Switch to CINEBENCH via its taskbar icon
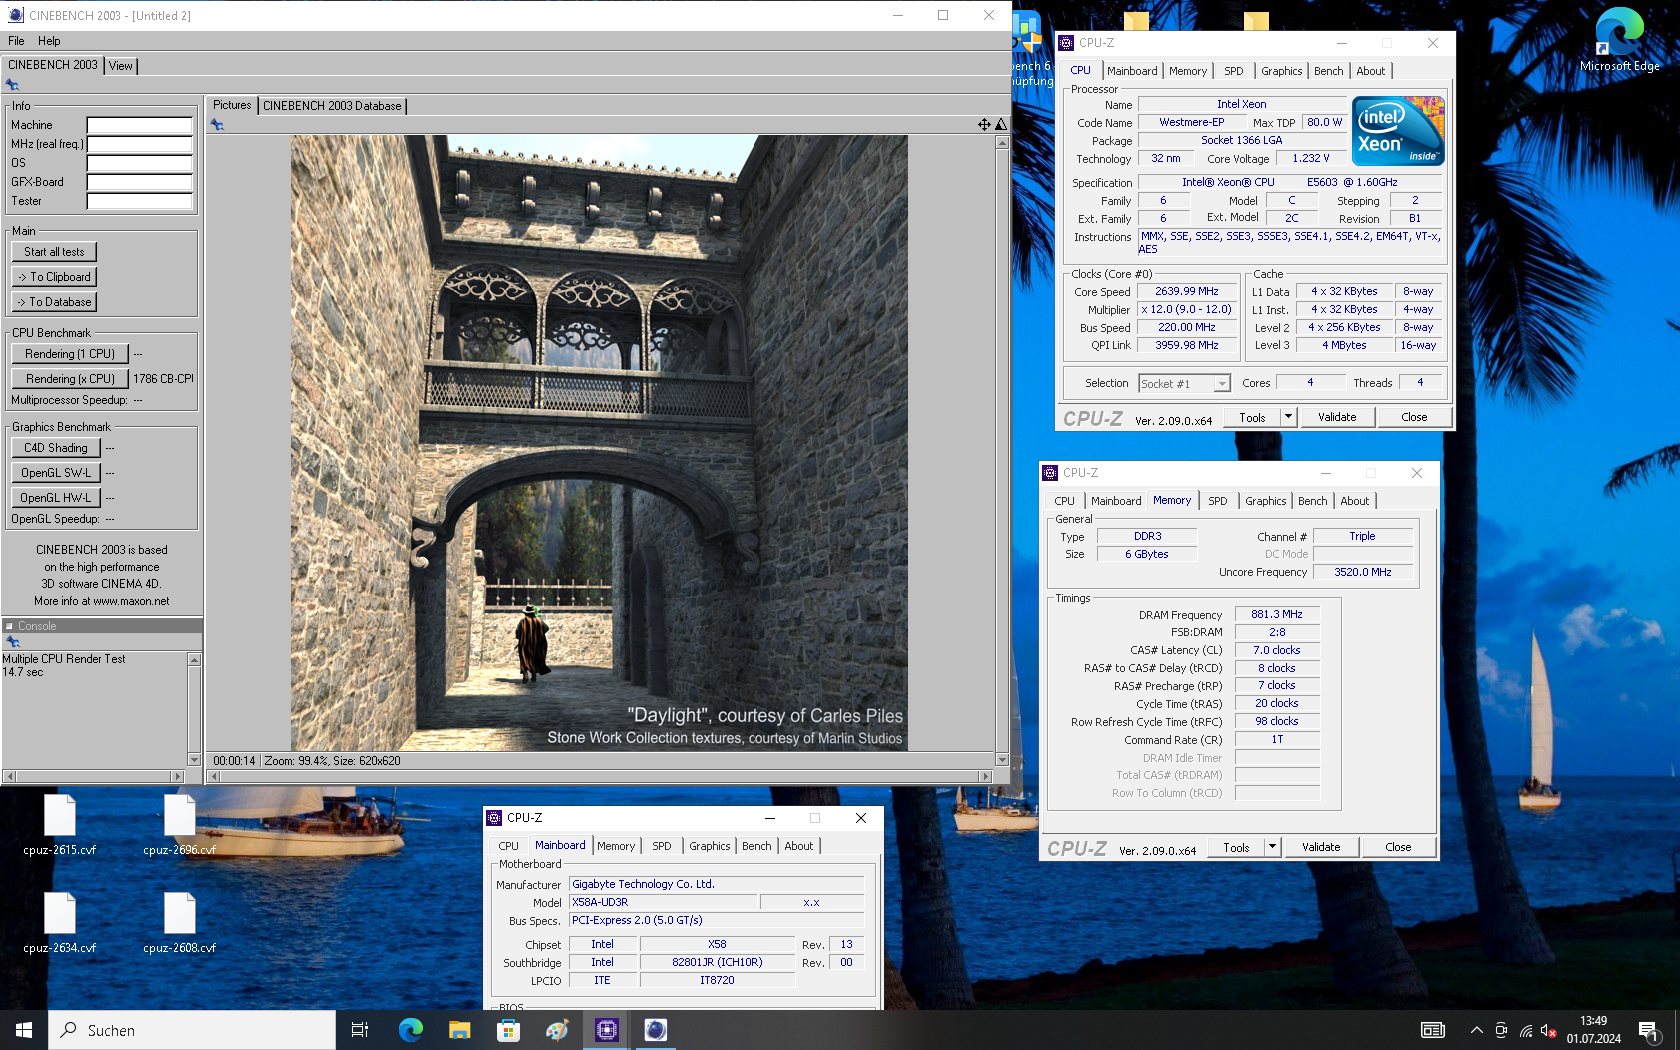 [655, 1030]
